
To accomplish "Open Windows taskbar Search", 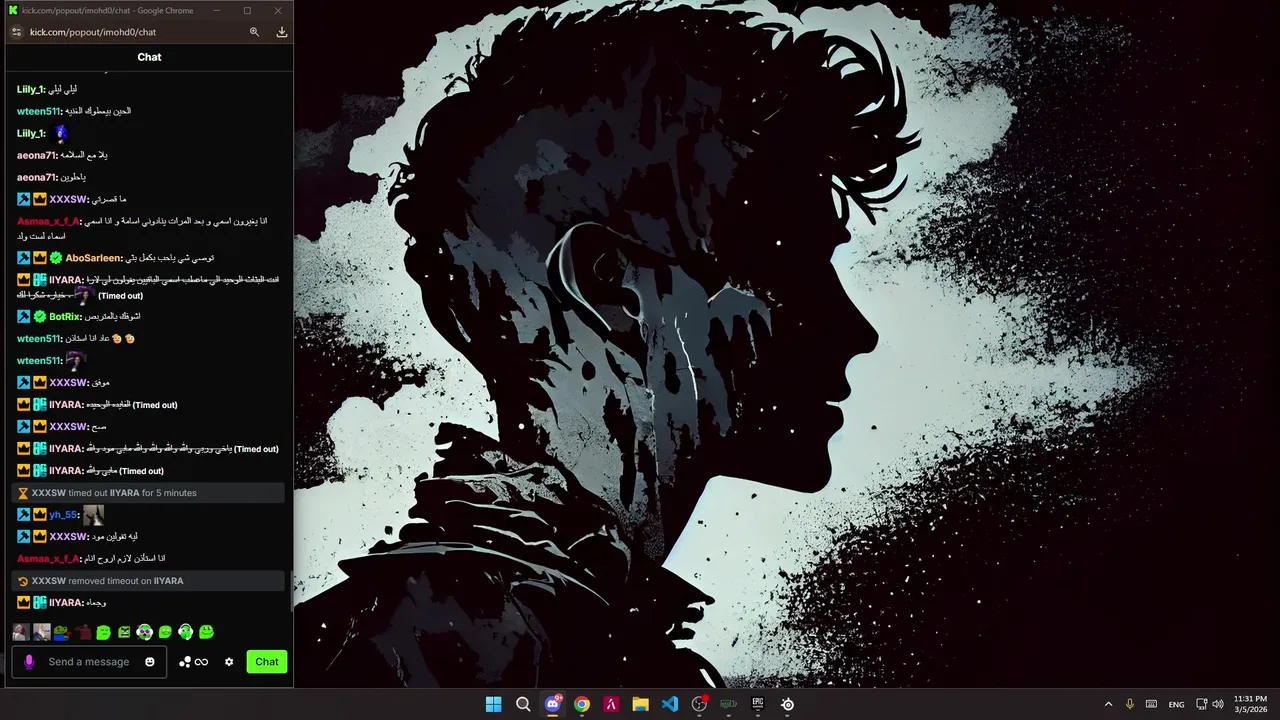I will click(x=523, y=704).
